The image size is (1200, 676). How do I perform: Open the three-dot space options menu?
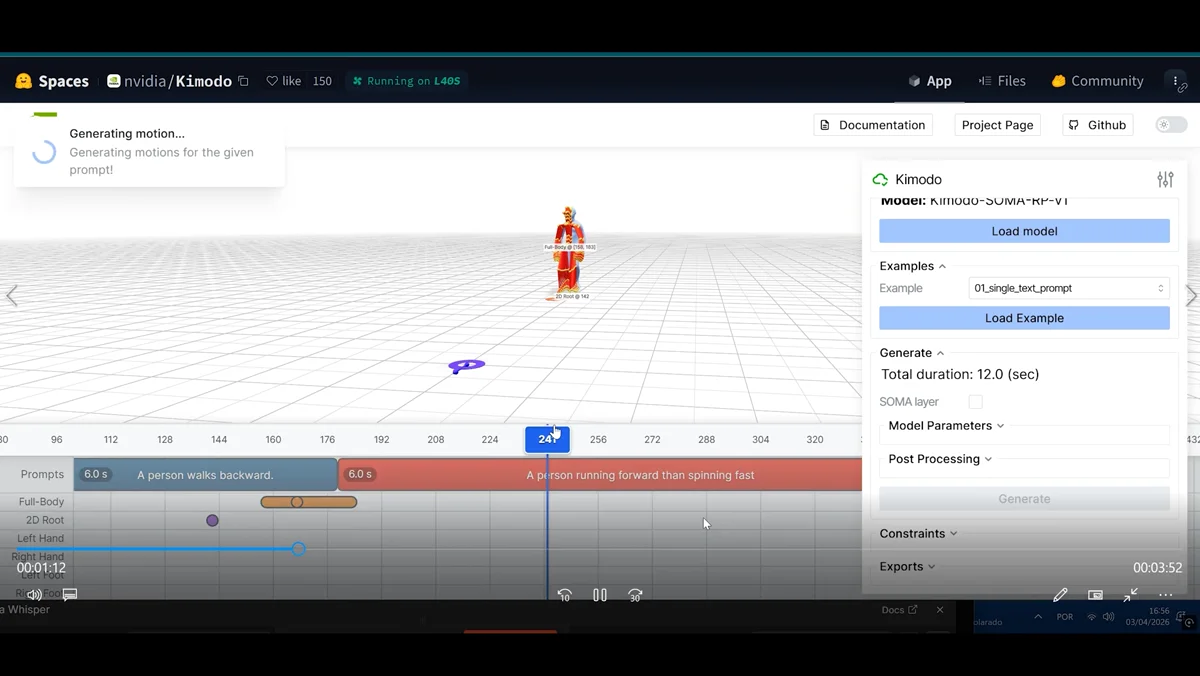[1176, 81]
